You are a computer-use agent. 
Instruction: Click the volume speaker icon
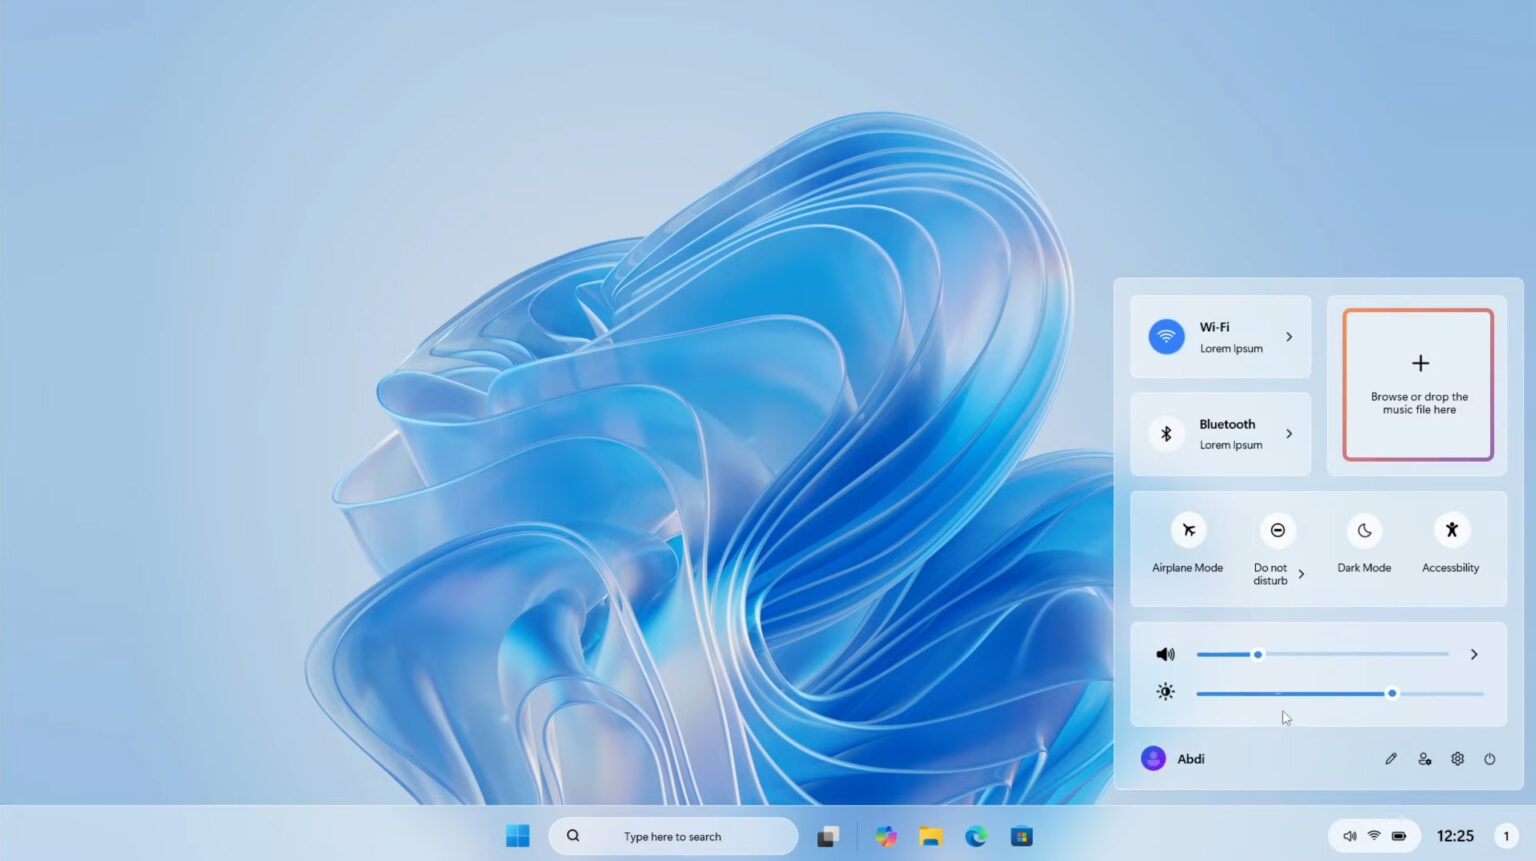pos(1165,654)
